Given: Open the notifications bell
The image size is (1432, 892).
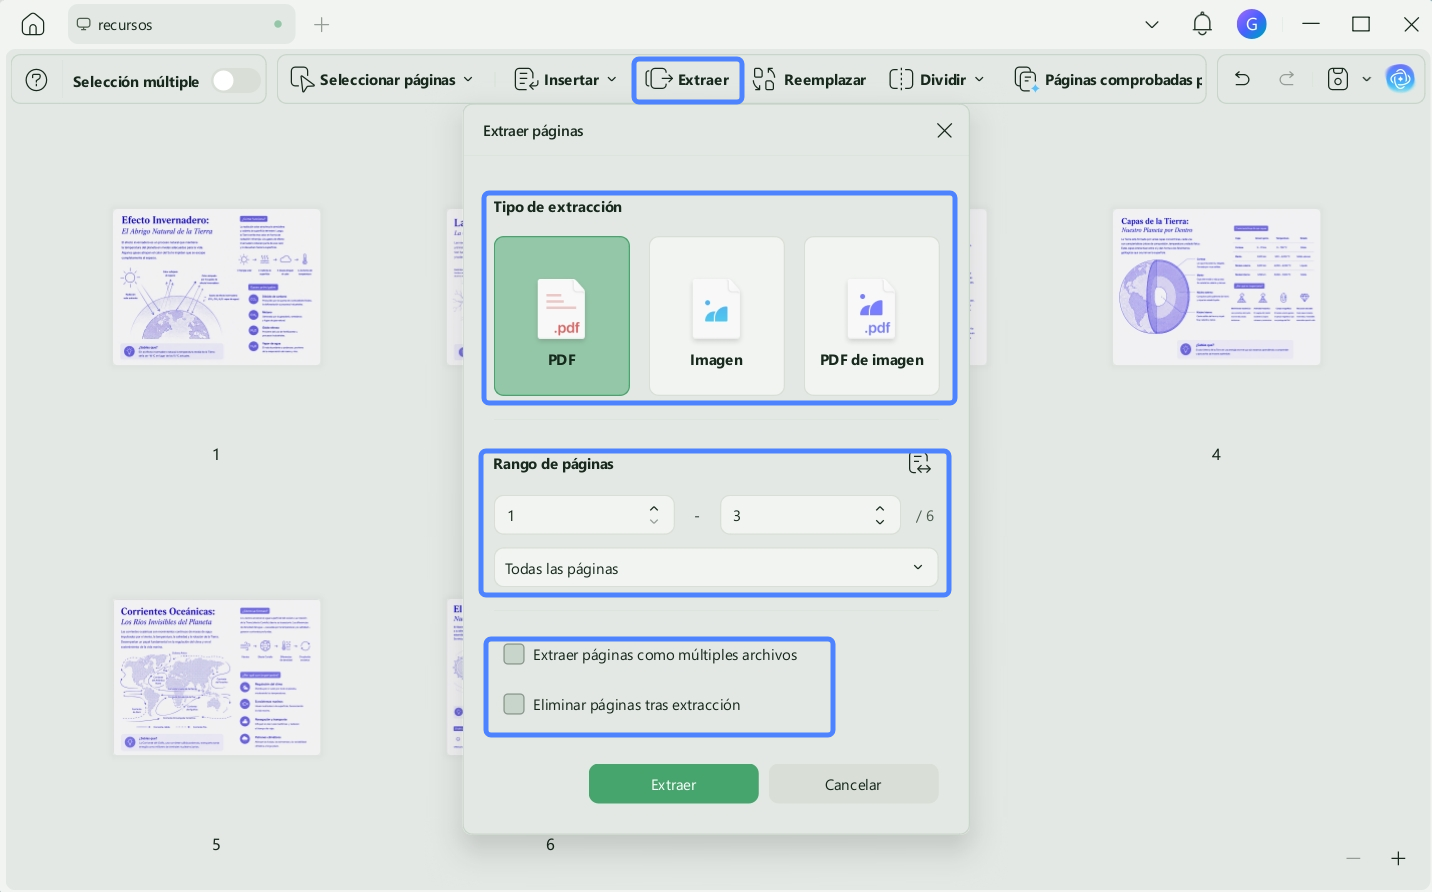Looking at the screenshot, I should tap(1203, 24).
